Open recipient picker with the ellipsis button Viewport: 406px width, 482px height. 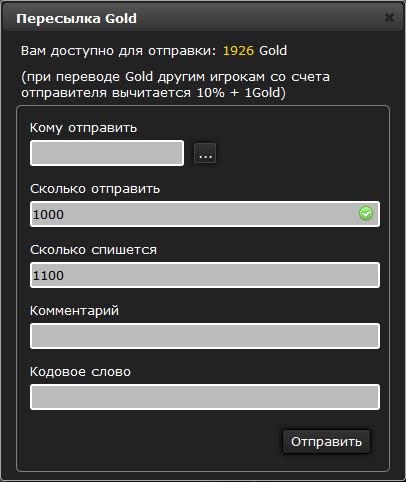click(x=205, y=153)
